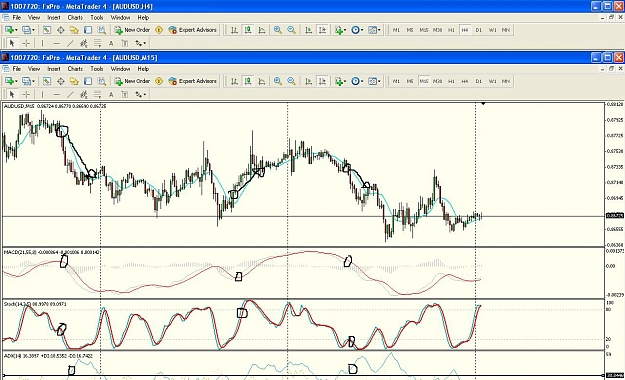
Task: Select the H4 timeframe in M15 window toolbar
Action: click(x=465, y=81)
